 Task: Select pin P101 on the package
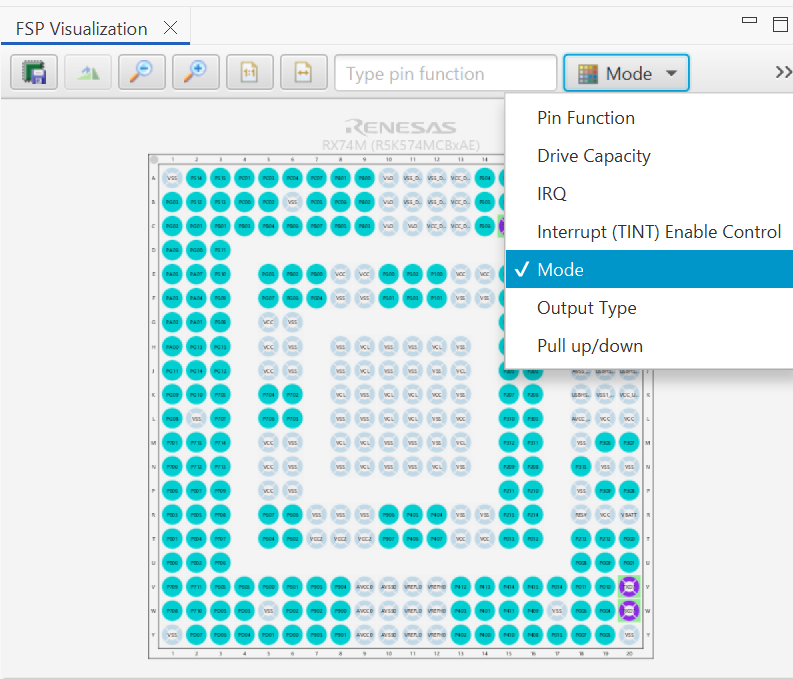point(436,298)
